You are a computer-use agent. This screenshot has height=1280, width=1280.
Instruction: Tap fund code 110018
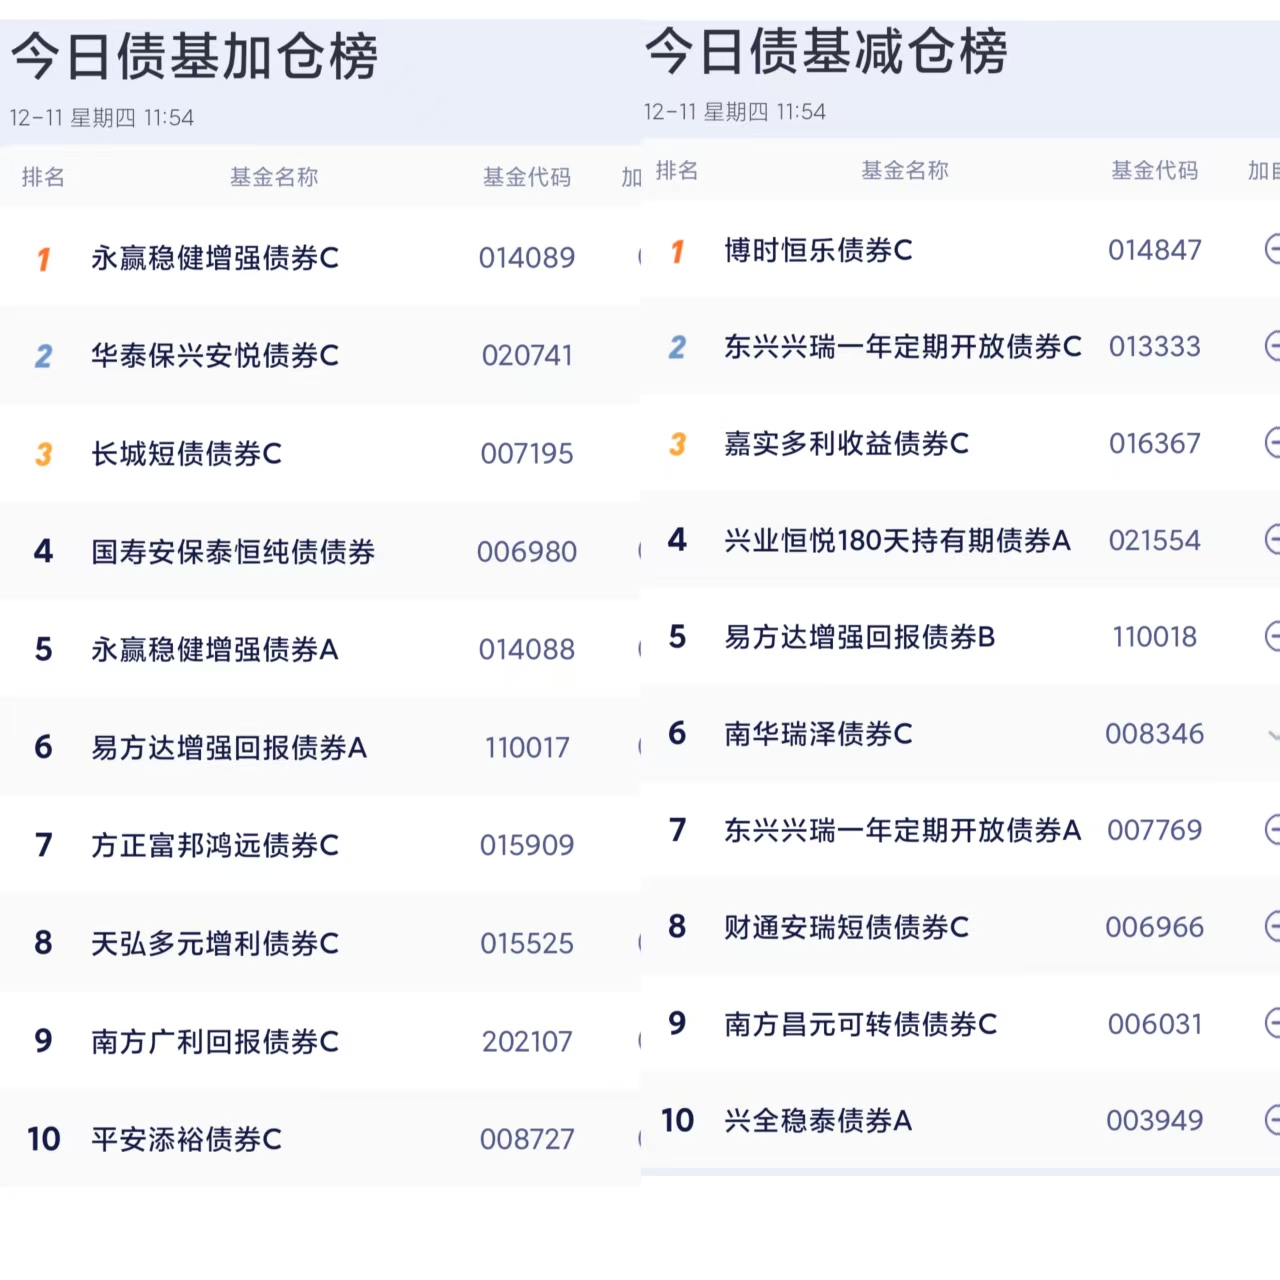point(1155,637)
